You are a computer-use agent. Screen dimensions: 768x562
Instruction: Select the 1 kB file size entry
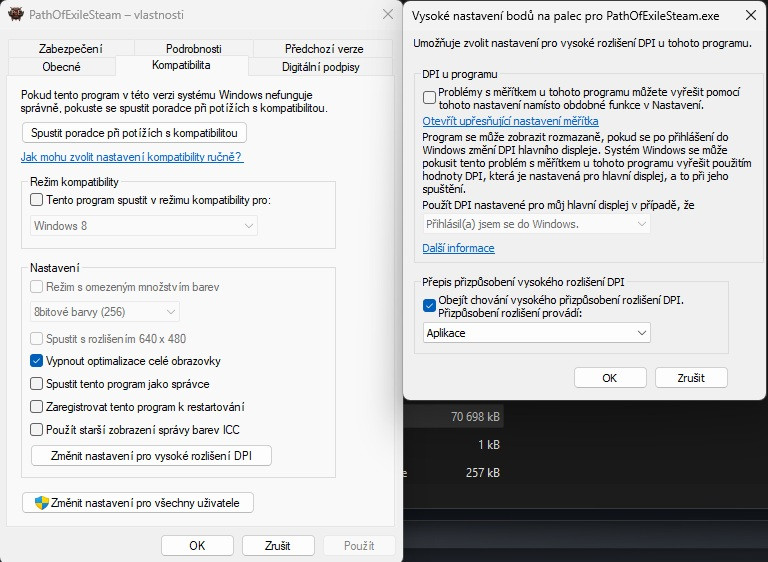pyautogui.click(x=488, y=444)
